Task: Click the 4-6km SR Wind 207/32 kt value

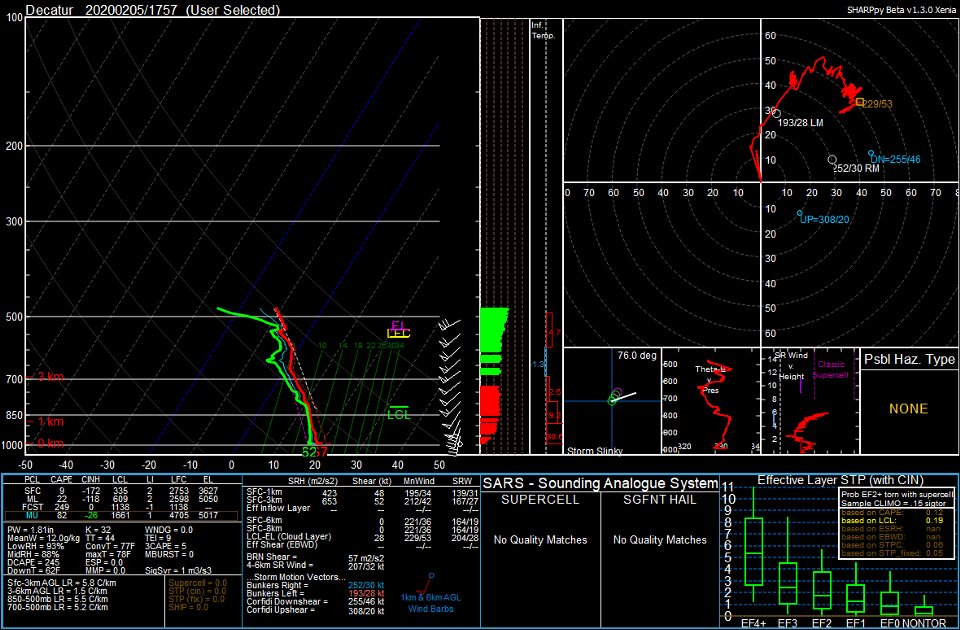Action: click(x=366, y=566)
